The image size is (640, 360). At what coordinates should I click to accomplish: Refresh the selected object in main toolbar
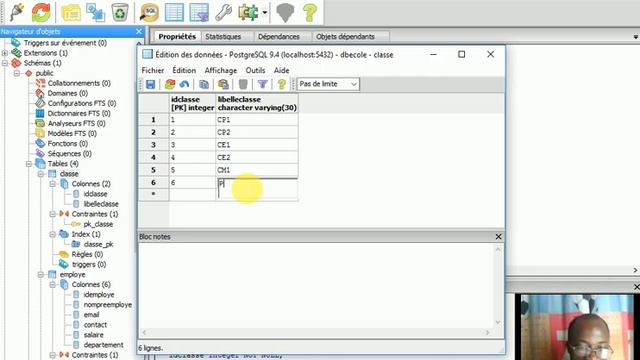click(x=41, y=12)
